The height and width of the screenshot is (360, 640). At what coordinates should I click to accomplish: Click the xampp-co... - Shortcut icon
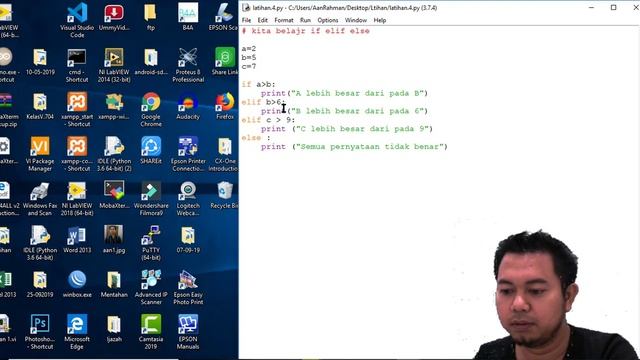point(77,153)
